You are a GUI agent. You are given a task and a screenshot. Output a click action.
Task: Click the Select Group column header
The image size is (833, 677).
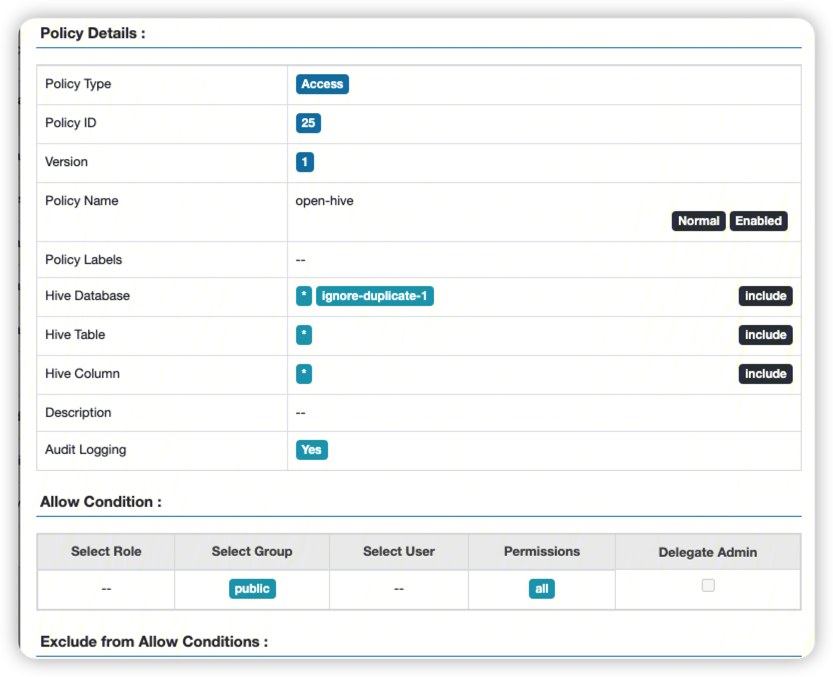tap(252, 551)
